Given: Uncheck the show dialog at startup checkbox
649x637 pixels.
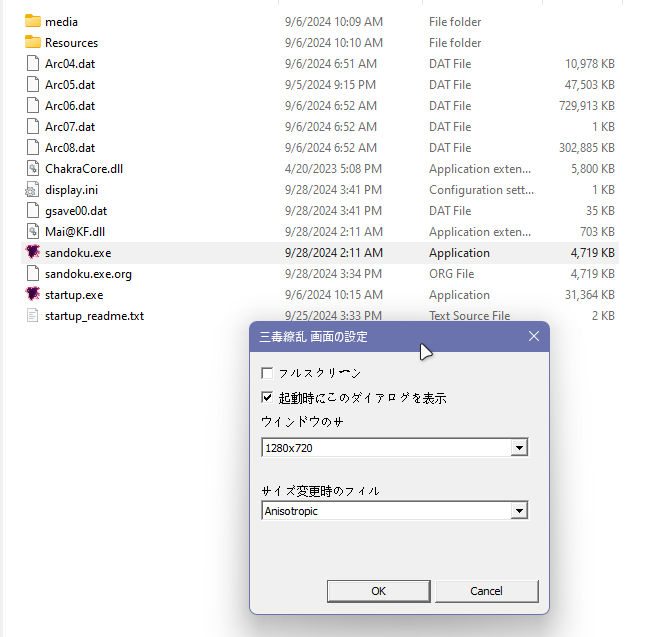Looking at the screenshot, I should (x=267, y=397).
